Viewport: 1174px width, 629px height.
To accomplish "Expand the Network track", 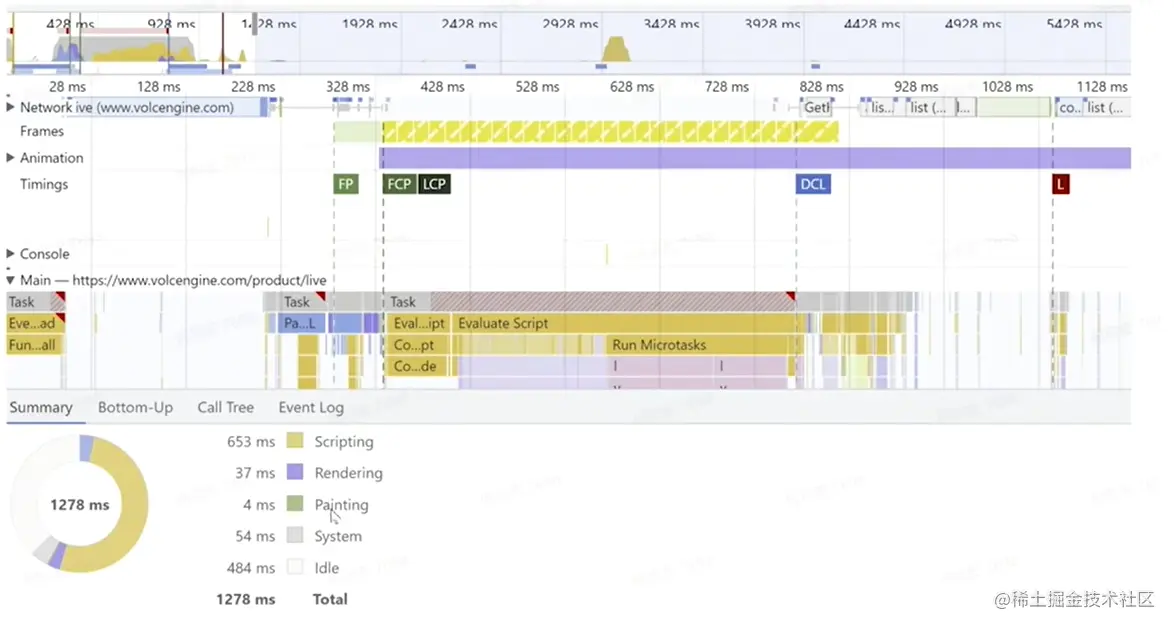I will coord(10,107).
